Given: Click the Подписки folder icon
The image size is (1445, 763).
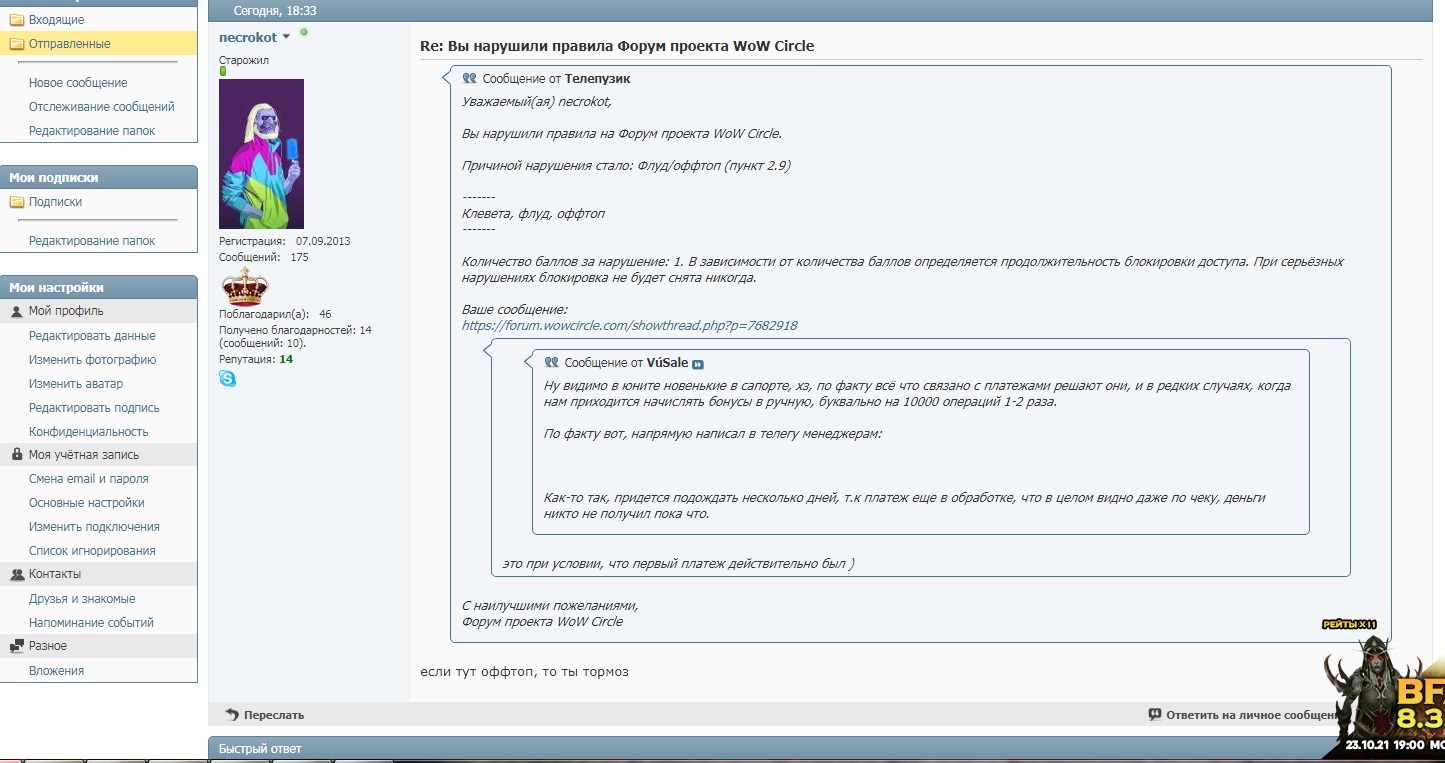Looking at the screenshot, I should 16,202.
